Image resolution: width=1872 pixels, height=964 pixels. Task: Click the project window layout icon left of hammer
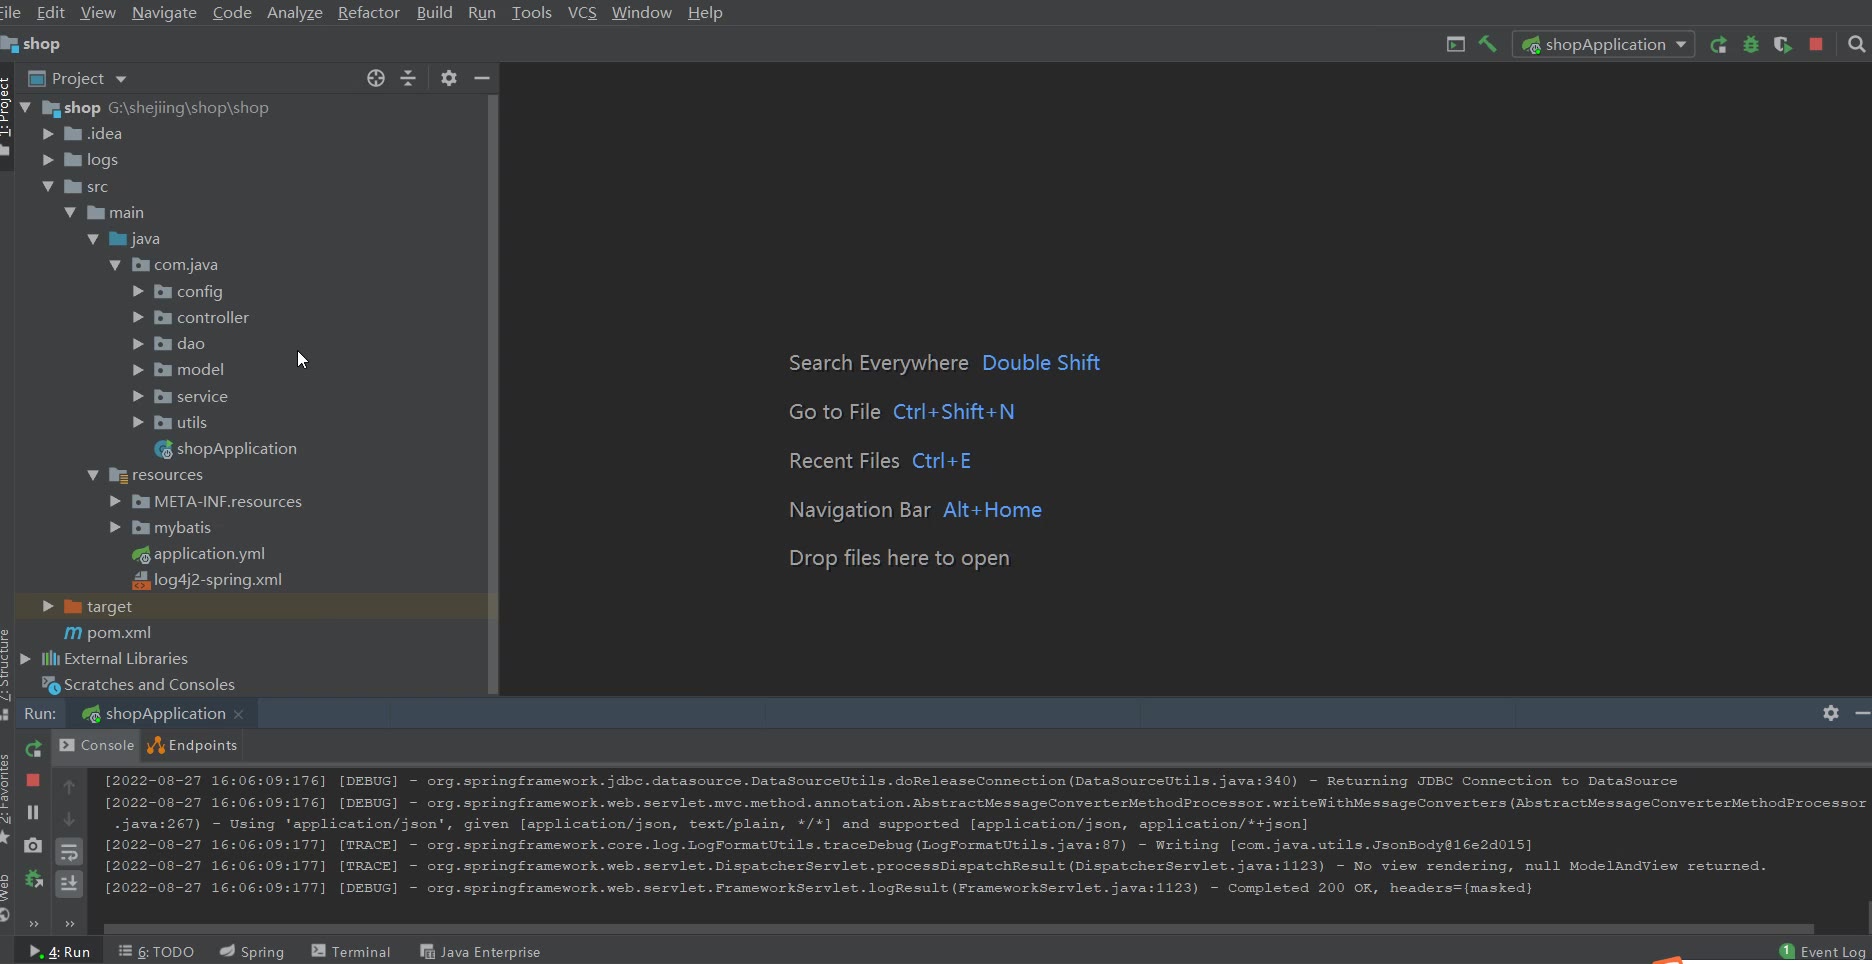1456,44
